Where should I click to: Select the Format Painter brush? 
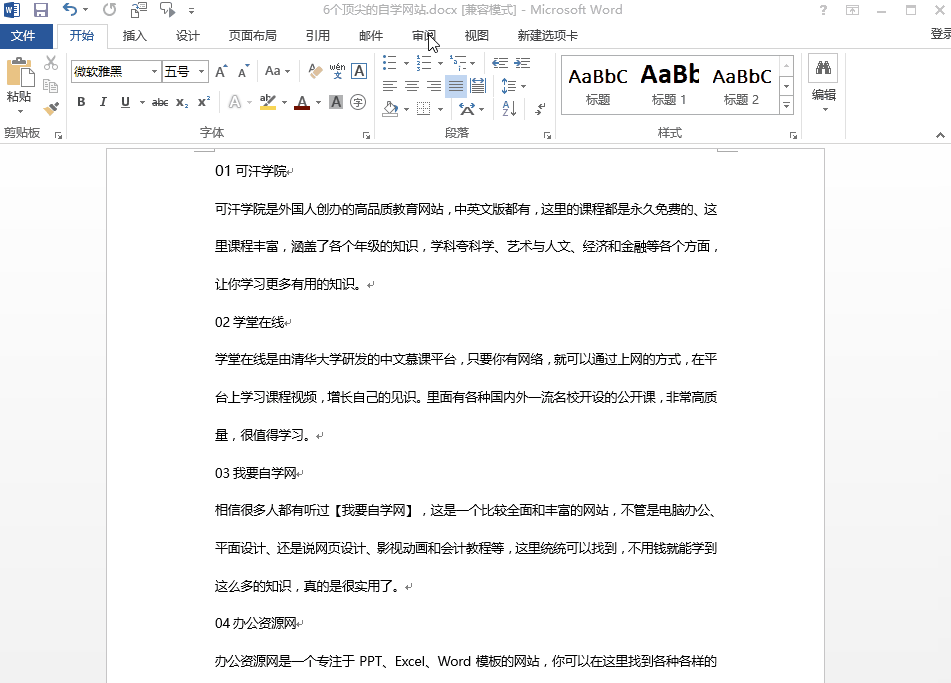[x=51, y=109]
